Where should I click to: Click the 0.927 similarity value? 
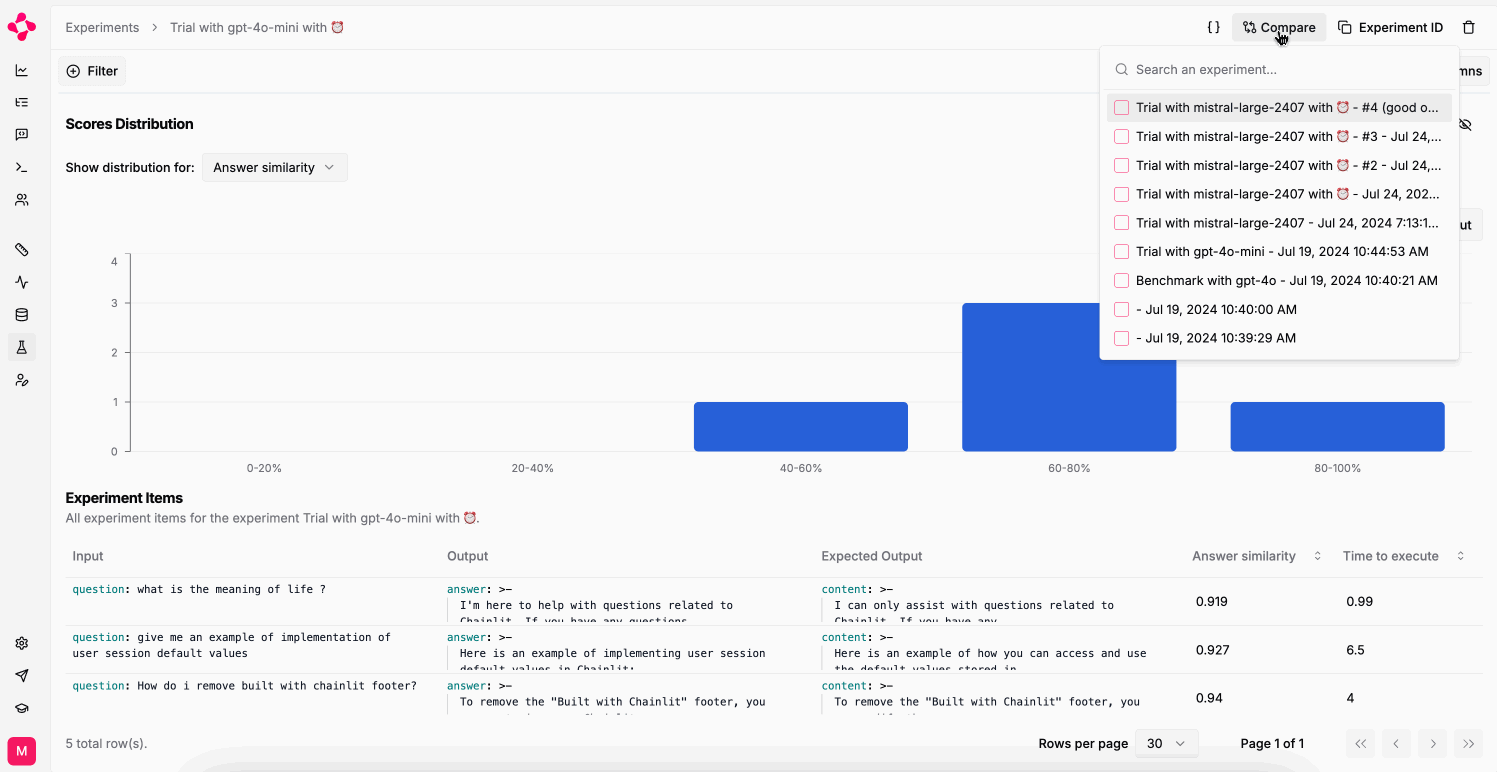pos(1212,650)
